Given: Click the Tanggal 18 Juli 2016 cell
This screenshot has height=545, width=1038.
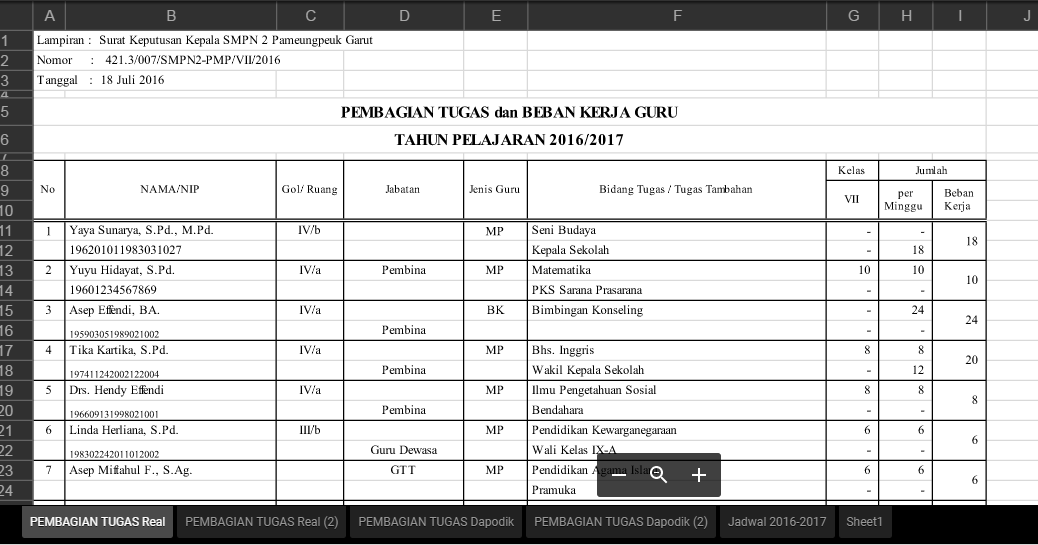Looking at the screenshot, I should coord(101,80).
